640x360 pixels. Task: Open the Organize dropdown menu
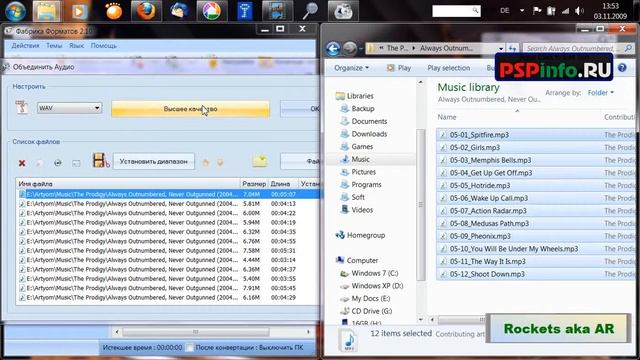point(351,68)
